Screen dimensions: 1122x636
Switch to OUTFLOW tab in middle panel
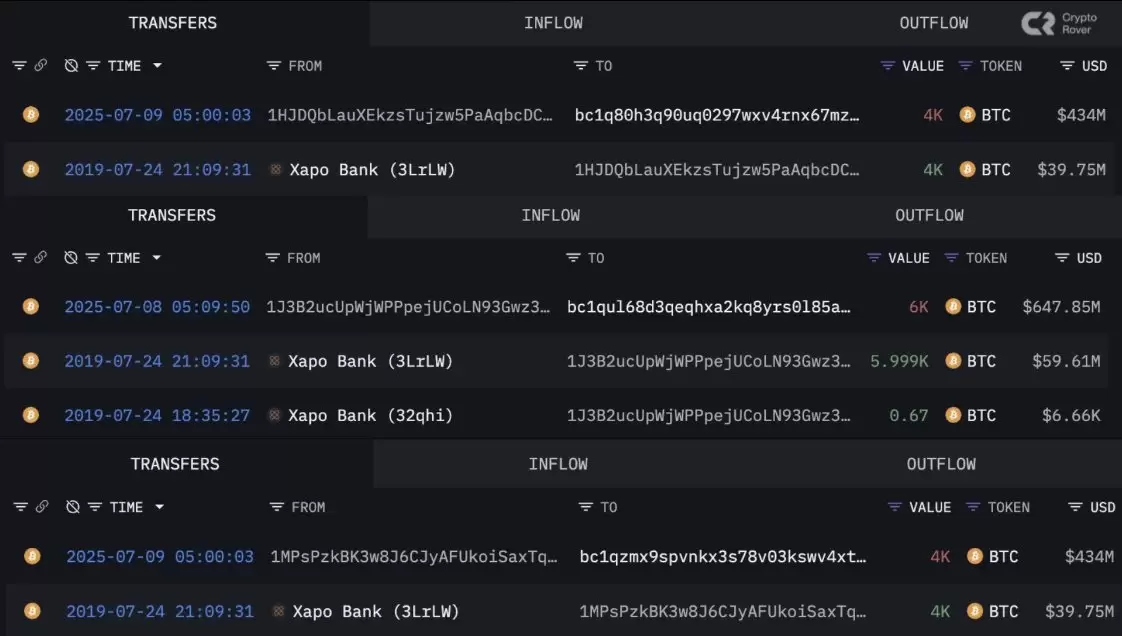pos(930,215)
